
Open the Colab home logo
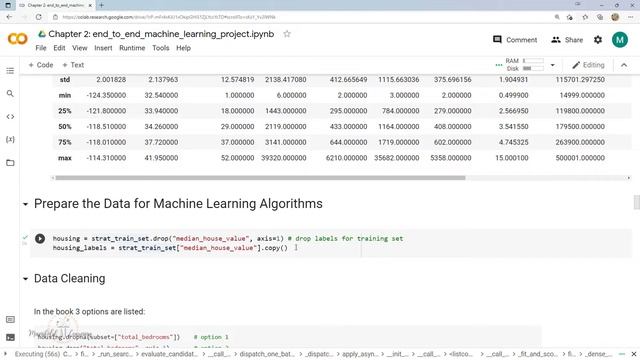pyautogui.click(x=18, y=39)
